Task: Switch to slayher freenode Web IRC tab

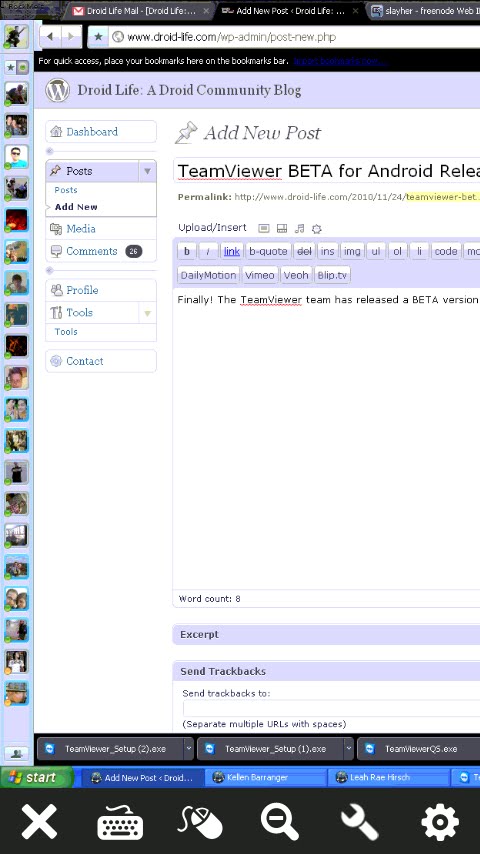Action: pos(422,10)
